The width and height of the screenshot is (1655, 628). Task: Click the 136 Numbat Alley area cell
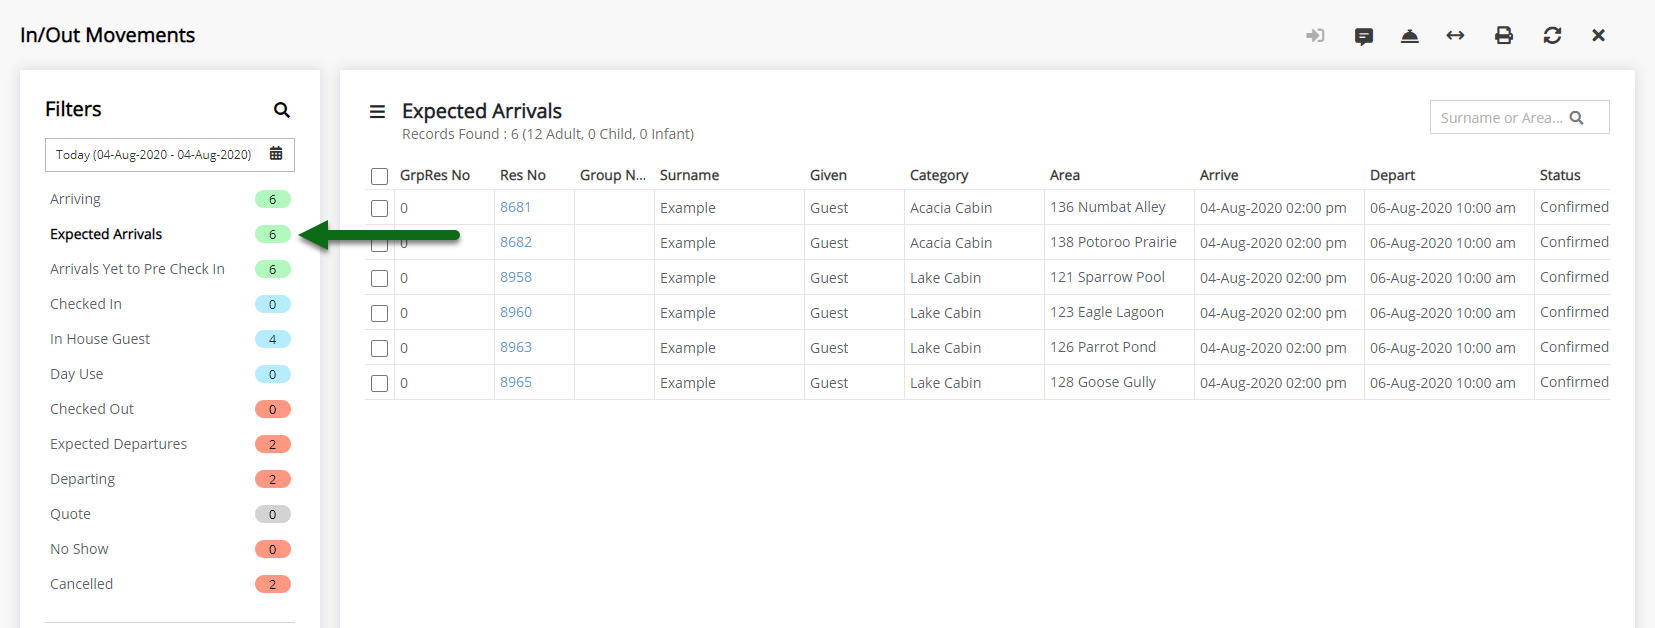pos(1108,207)
